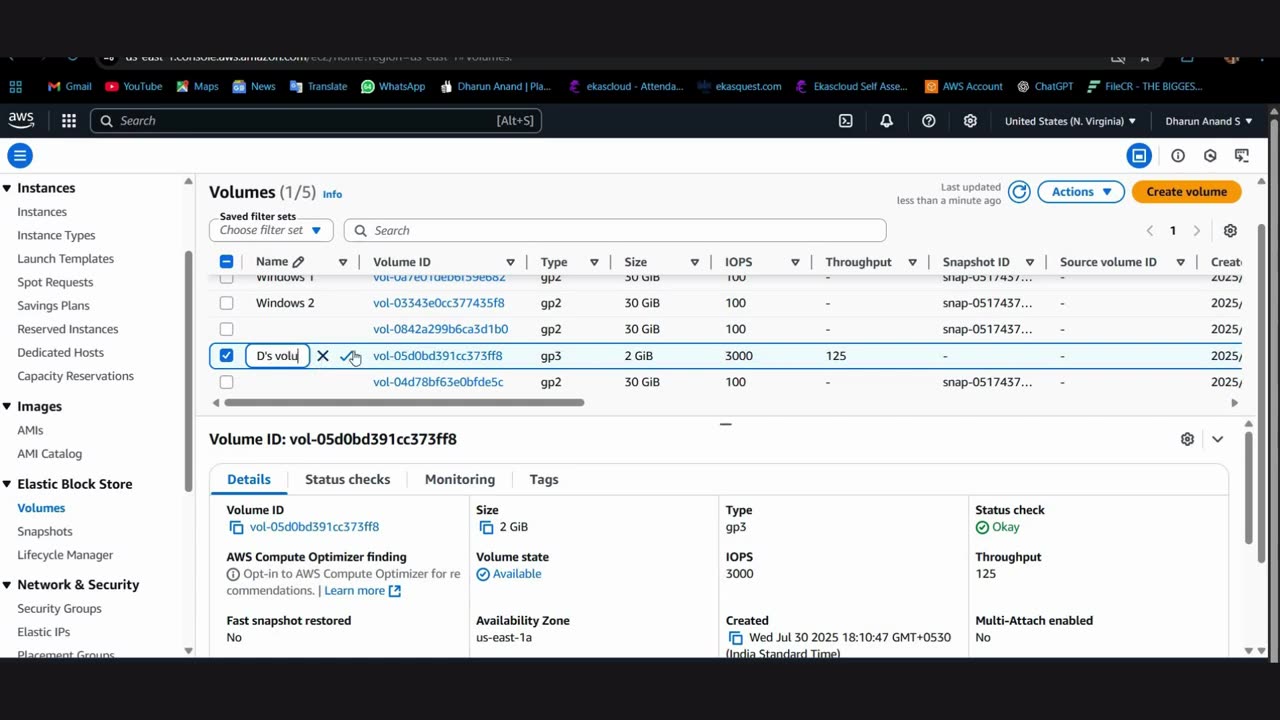The image size is (1280, 720).
Task: Open the Info link next to Volumes
Action: [x=332, y=194]
